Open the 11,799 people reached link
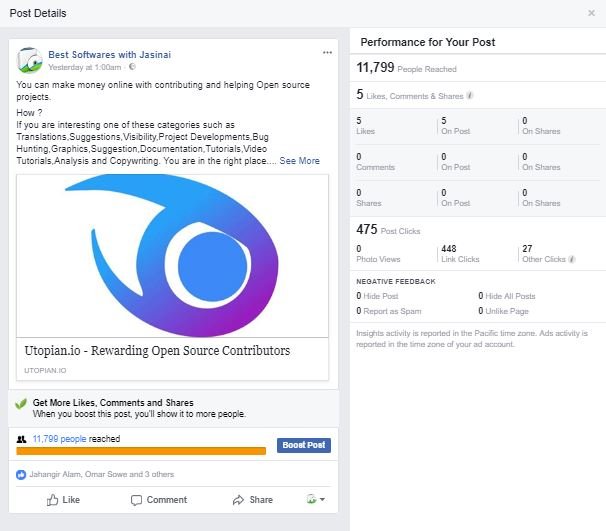This screenshot has width=606, height=531. (x=60, y=439)
